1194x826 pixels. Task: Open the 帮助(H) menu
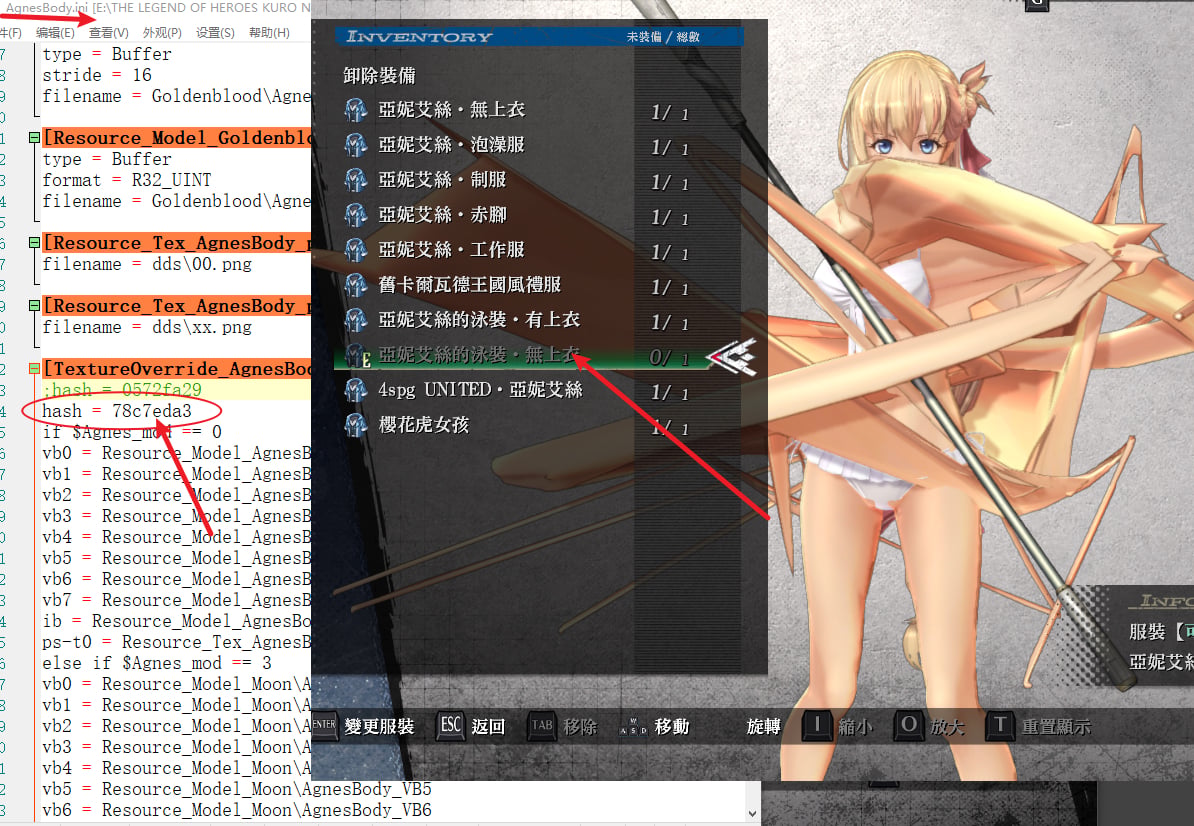click(x=269, y=33)
